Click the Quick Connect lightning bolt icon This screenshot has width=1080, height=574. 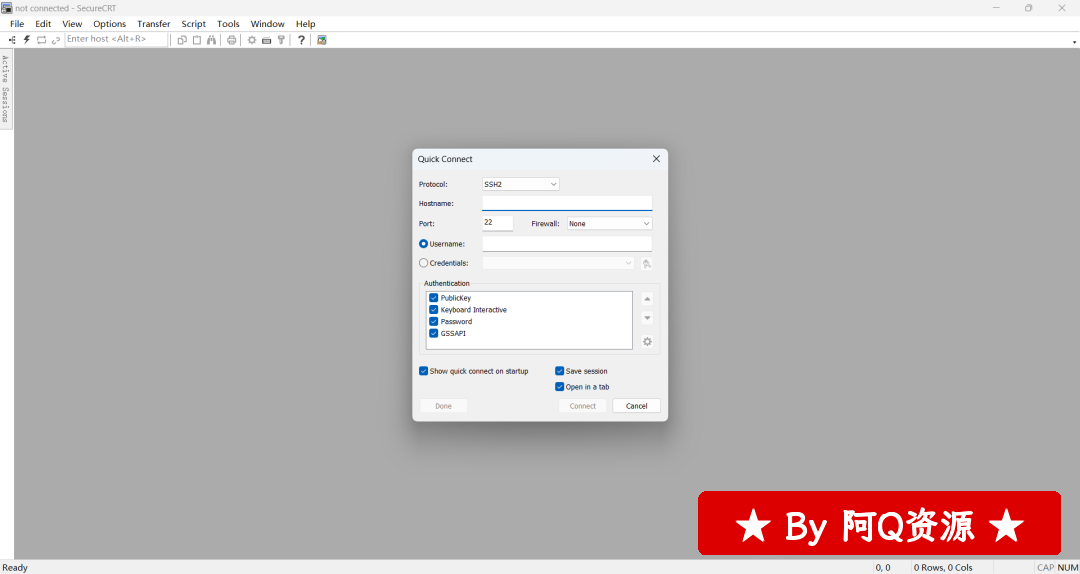[x=27, y=40]
